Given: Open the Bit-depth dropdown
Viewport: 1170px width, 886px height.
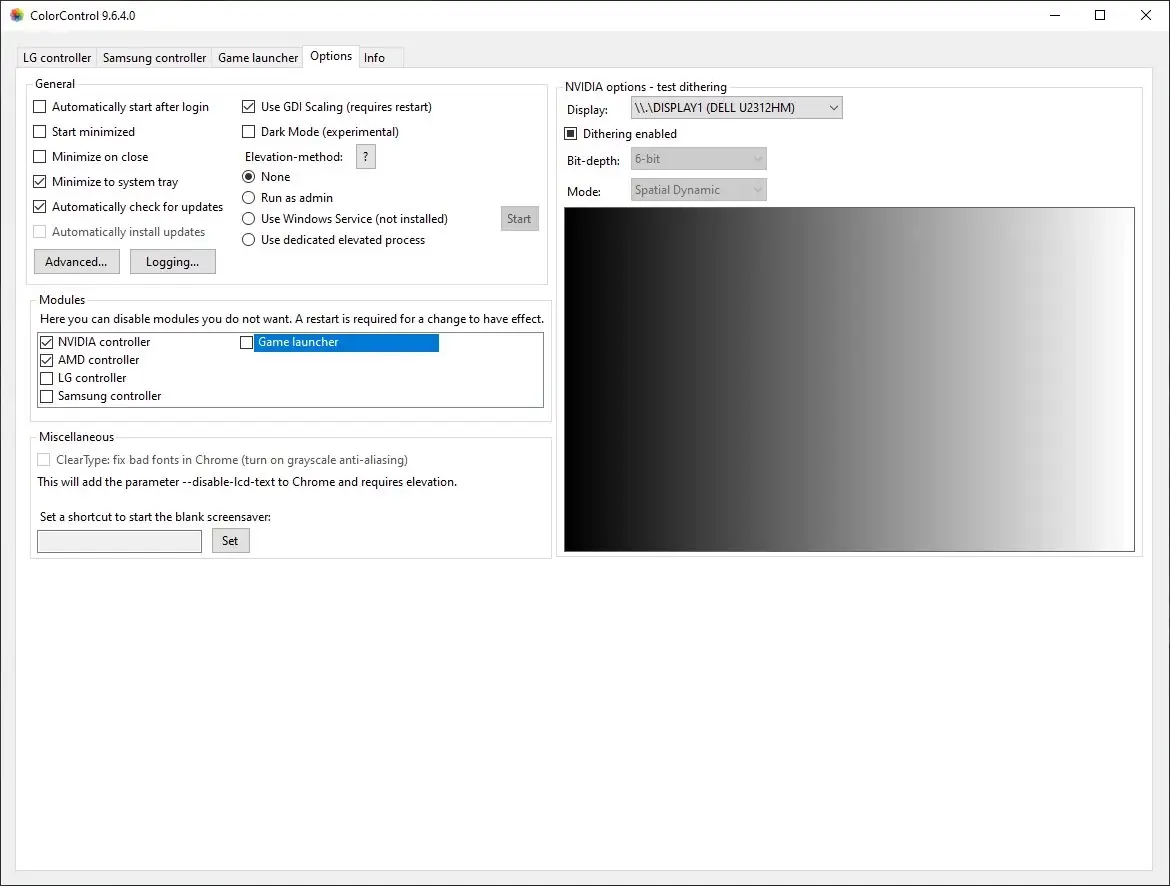Looking at the screenshot, I should point(757,158).
